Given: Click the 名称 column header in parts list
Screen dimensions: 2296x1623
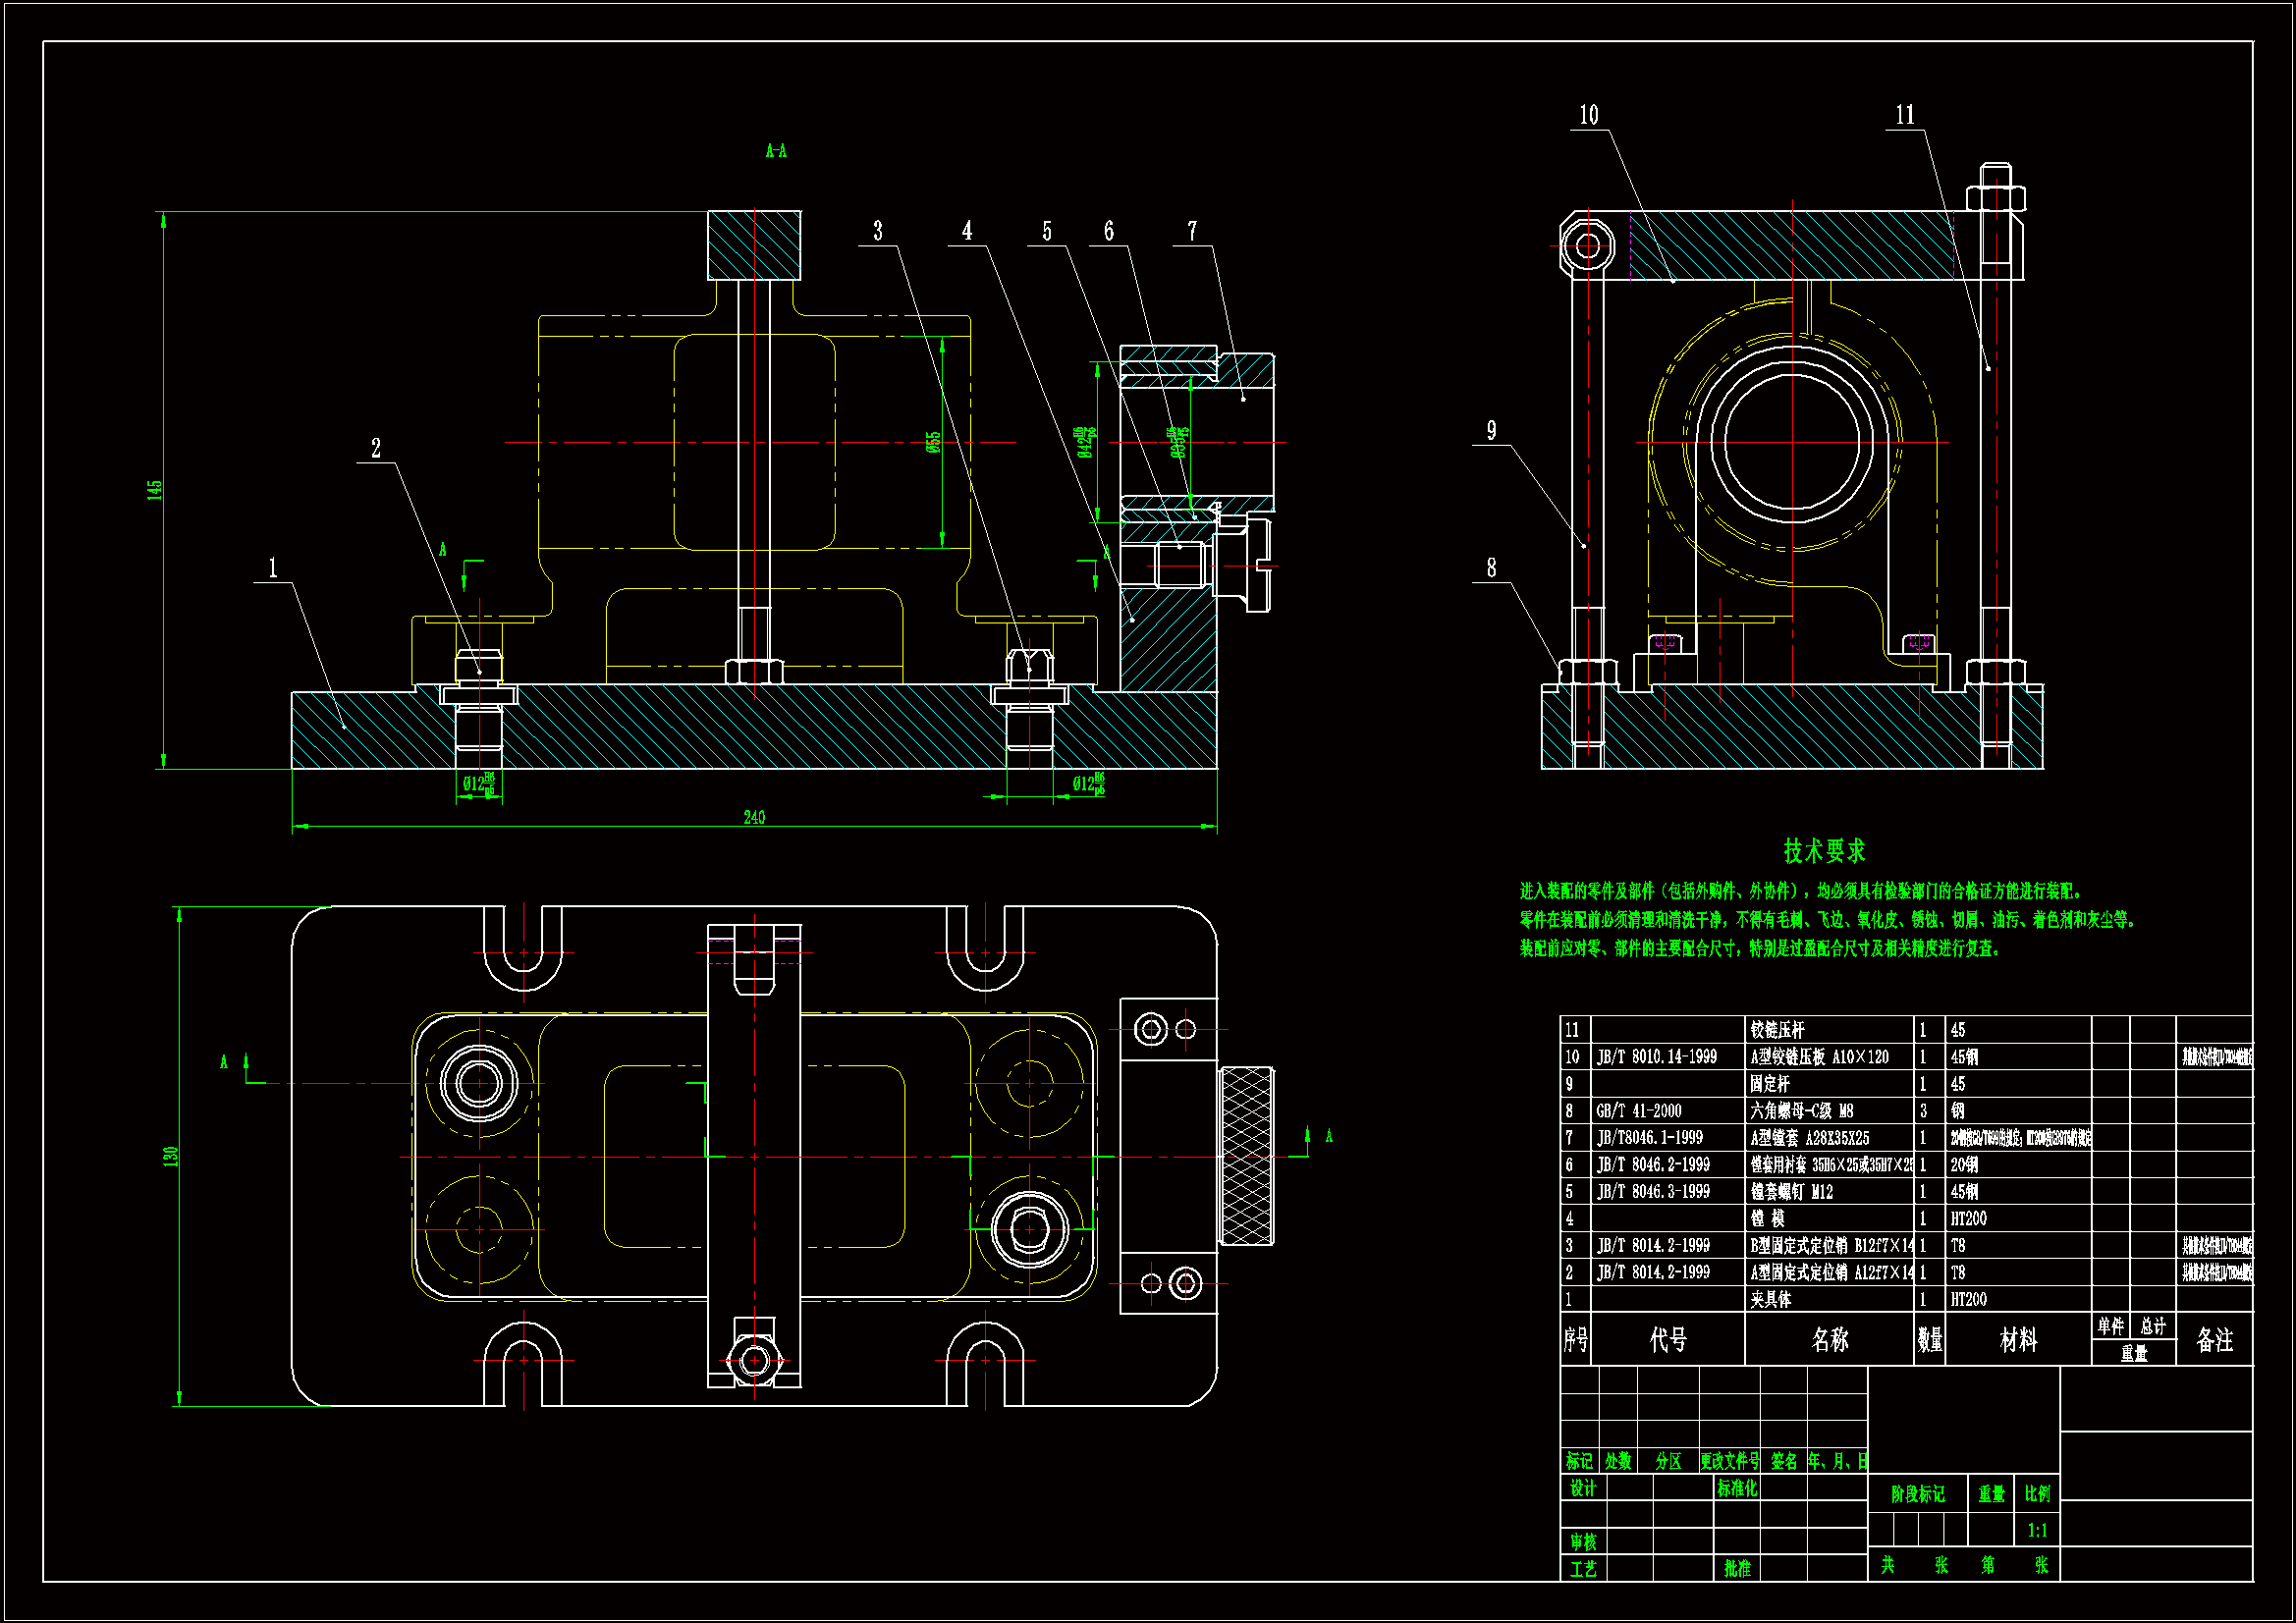Looking at the screenshot, I should tap(1829, 1339).
